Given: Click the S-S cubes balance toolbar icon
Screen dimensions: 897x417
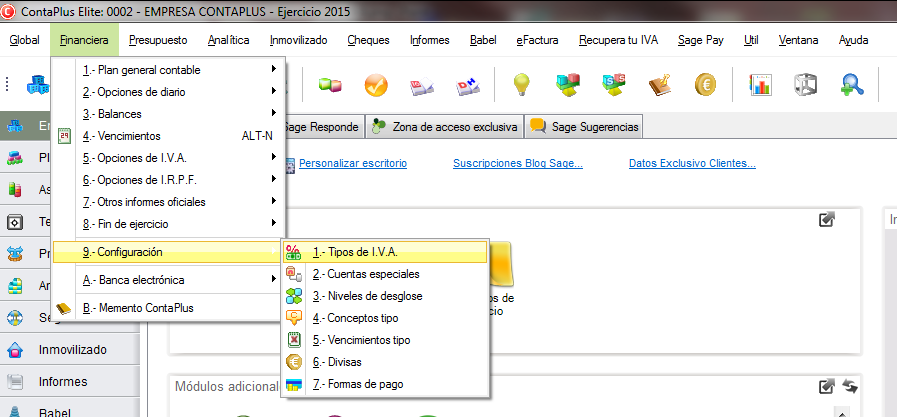Looking at the screenshot, I should (614, 85).
